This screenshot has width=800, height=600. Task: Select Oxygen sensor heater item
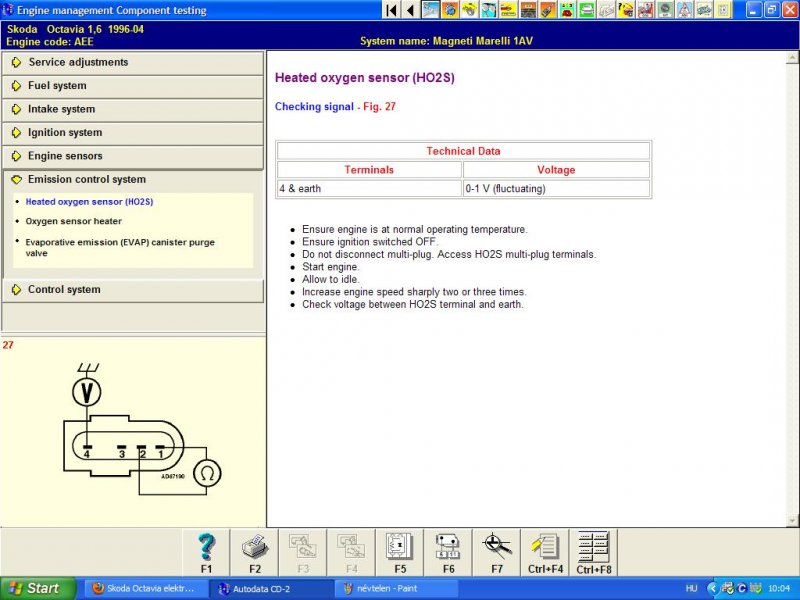click(x=73, y=221)
